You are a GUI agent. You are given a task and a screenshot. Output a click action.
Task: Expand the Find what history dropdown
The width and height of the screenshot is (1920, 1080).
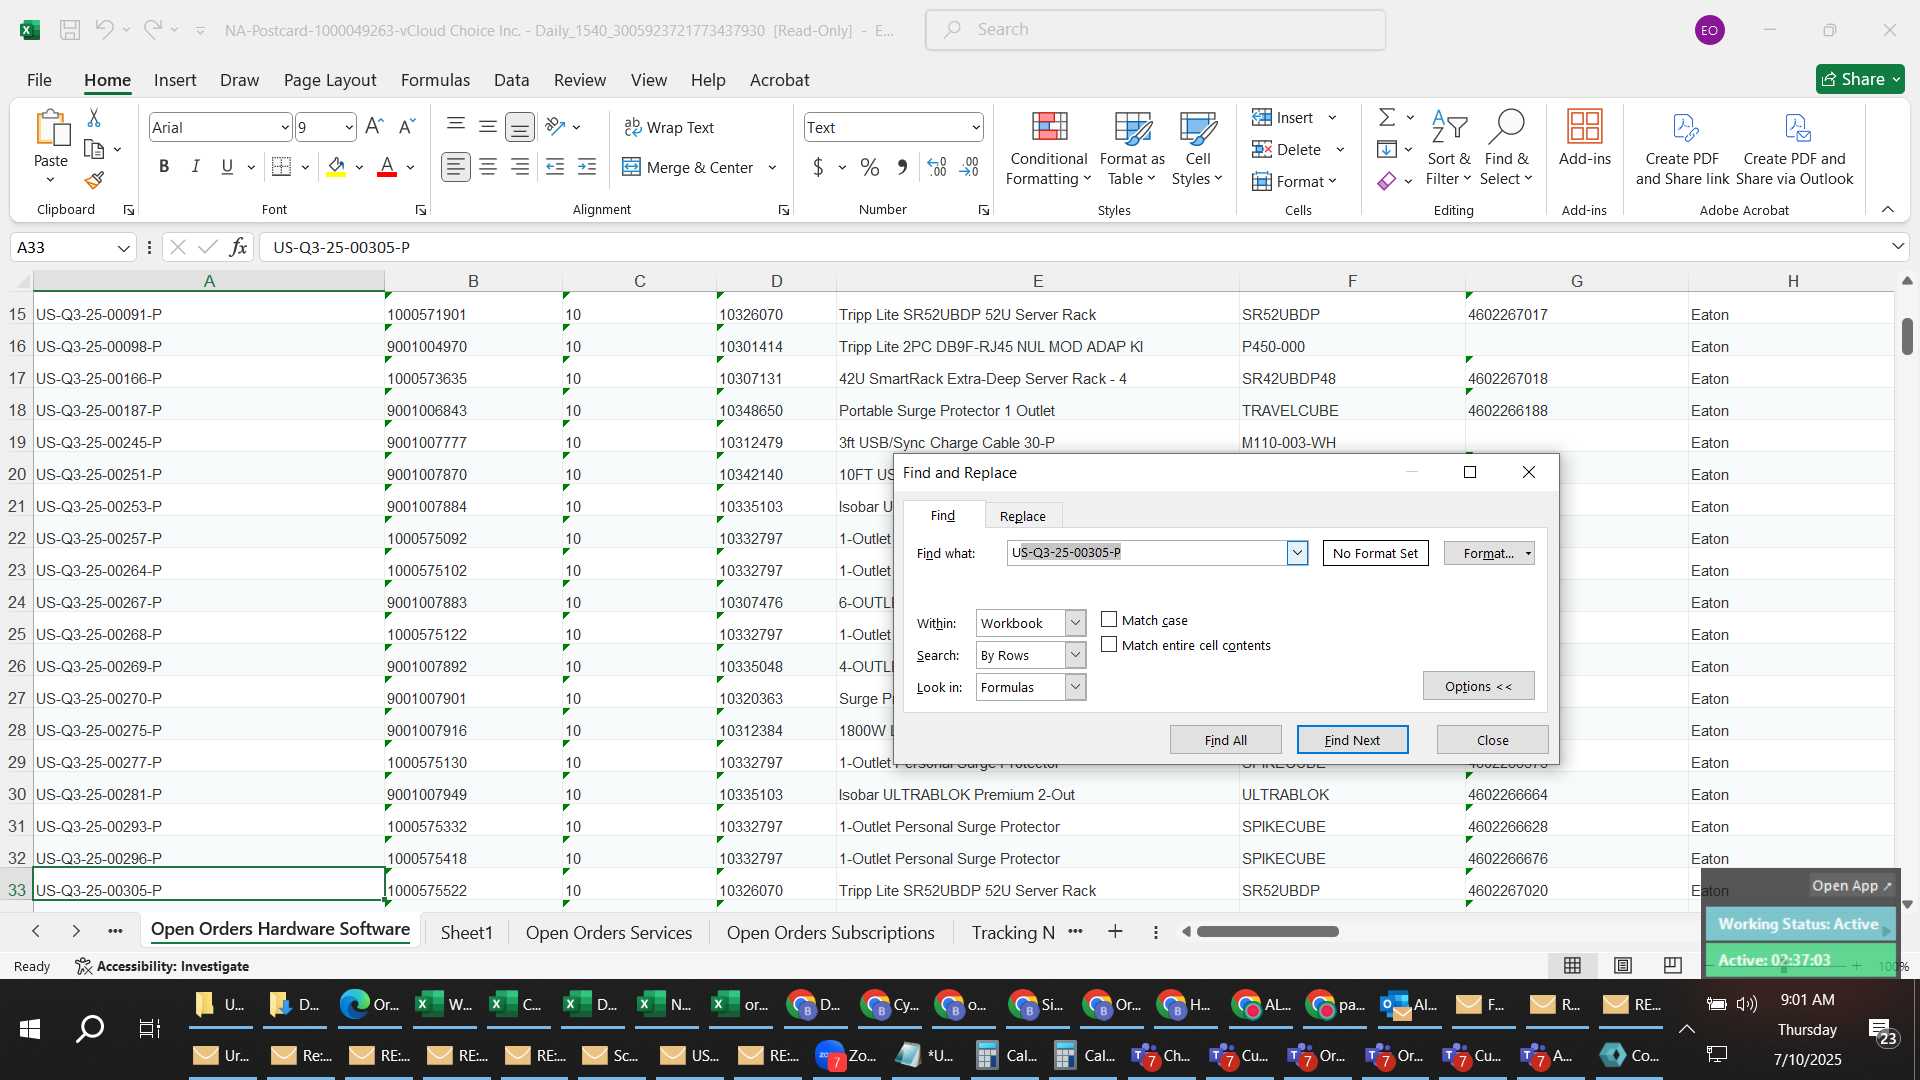pyautogui.click(x=1297, y=553)
